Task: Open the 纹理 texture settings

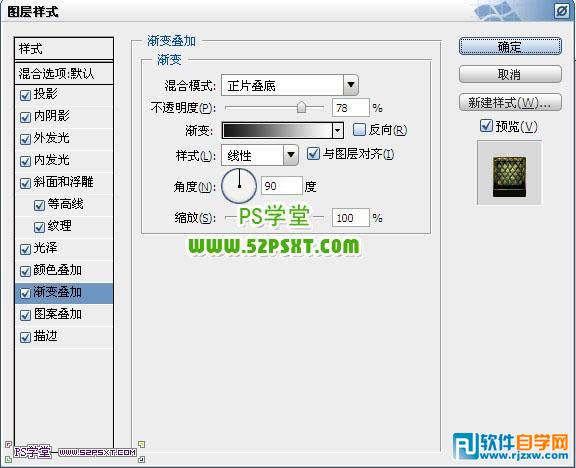Action: [60, 226]
